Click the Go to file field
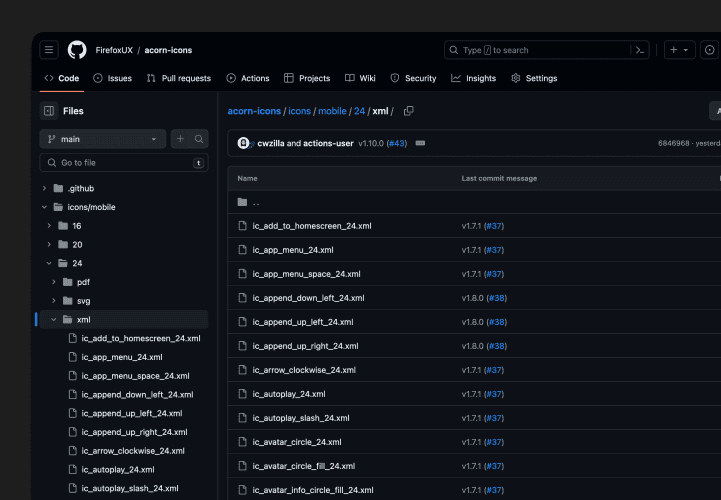Image resolution: width=721 pixels, height=500 pixels. [x=124, y=163]
